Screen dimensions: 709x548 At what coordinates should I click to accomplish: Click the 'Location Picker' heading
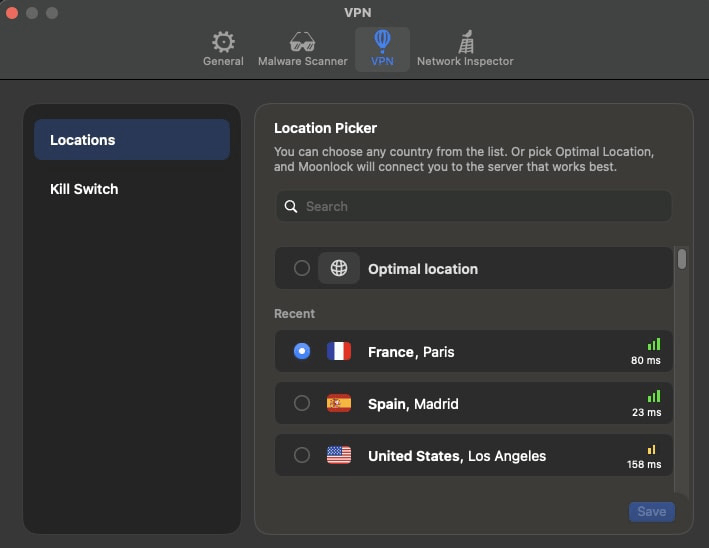point(325,128)
